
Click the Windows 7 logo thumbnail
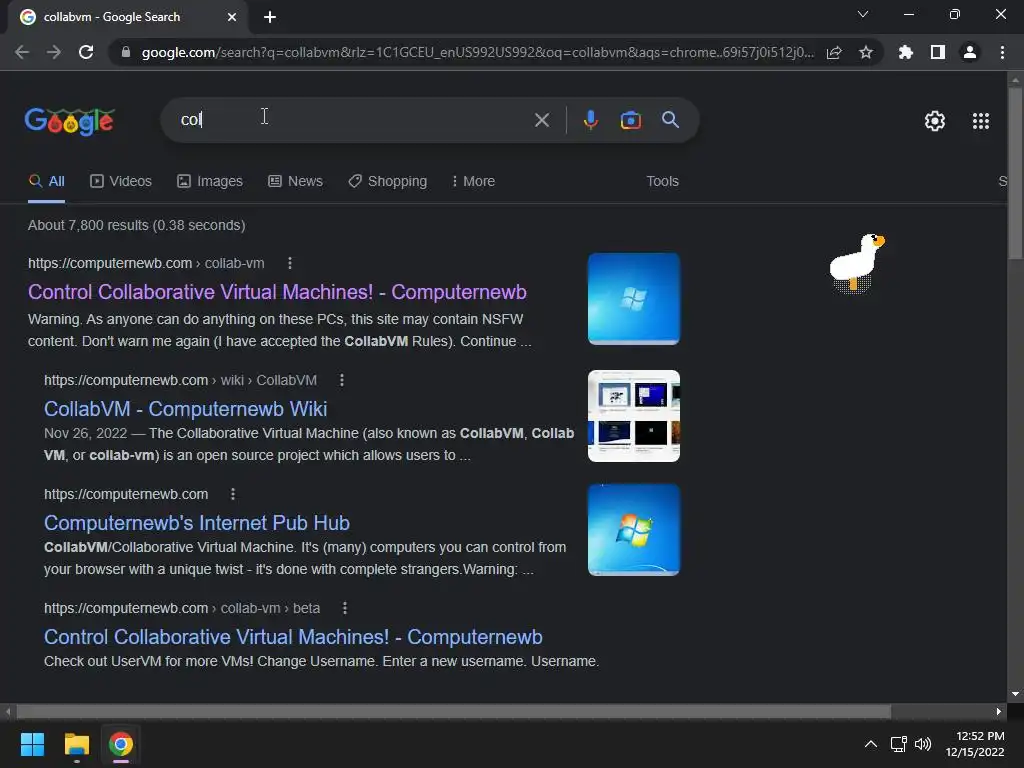(x=633, y=530)
